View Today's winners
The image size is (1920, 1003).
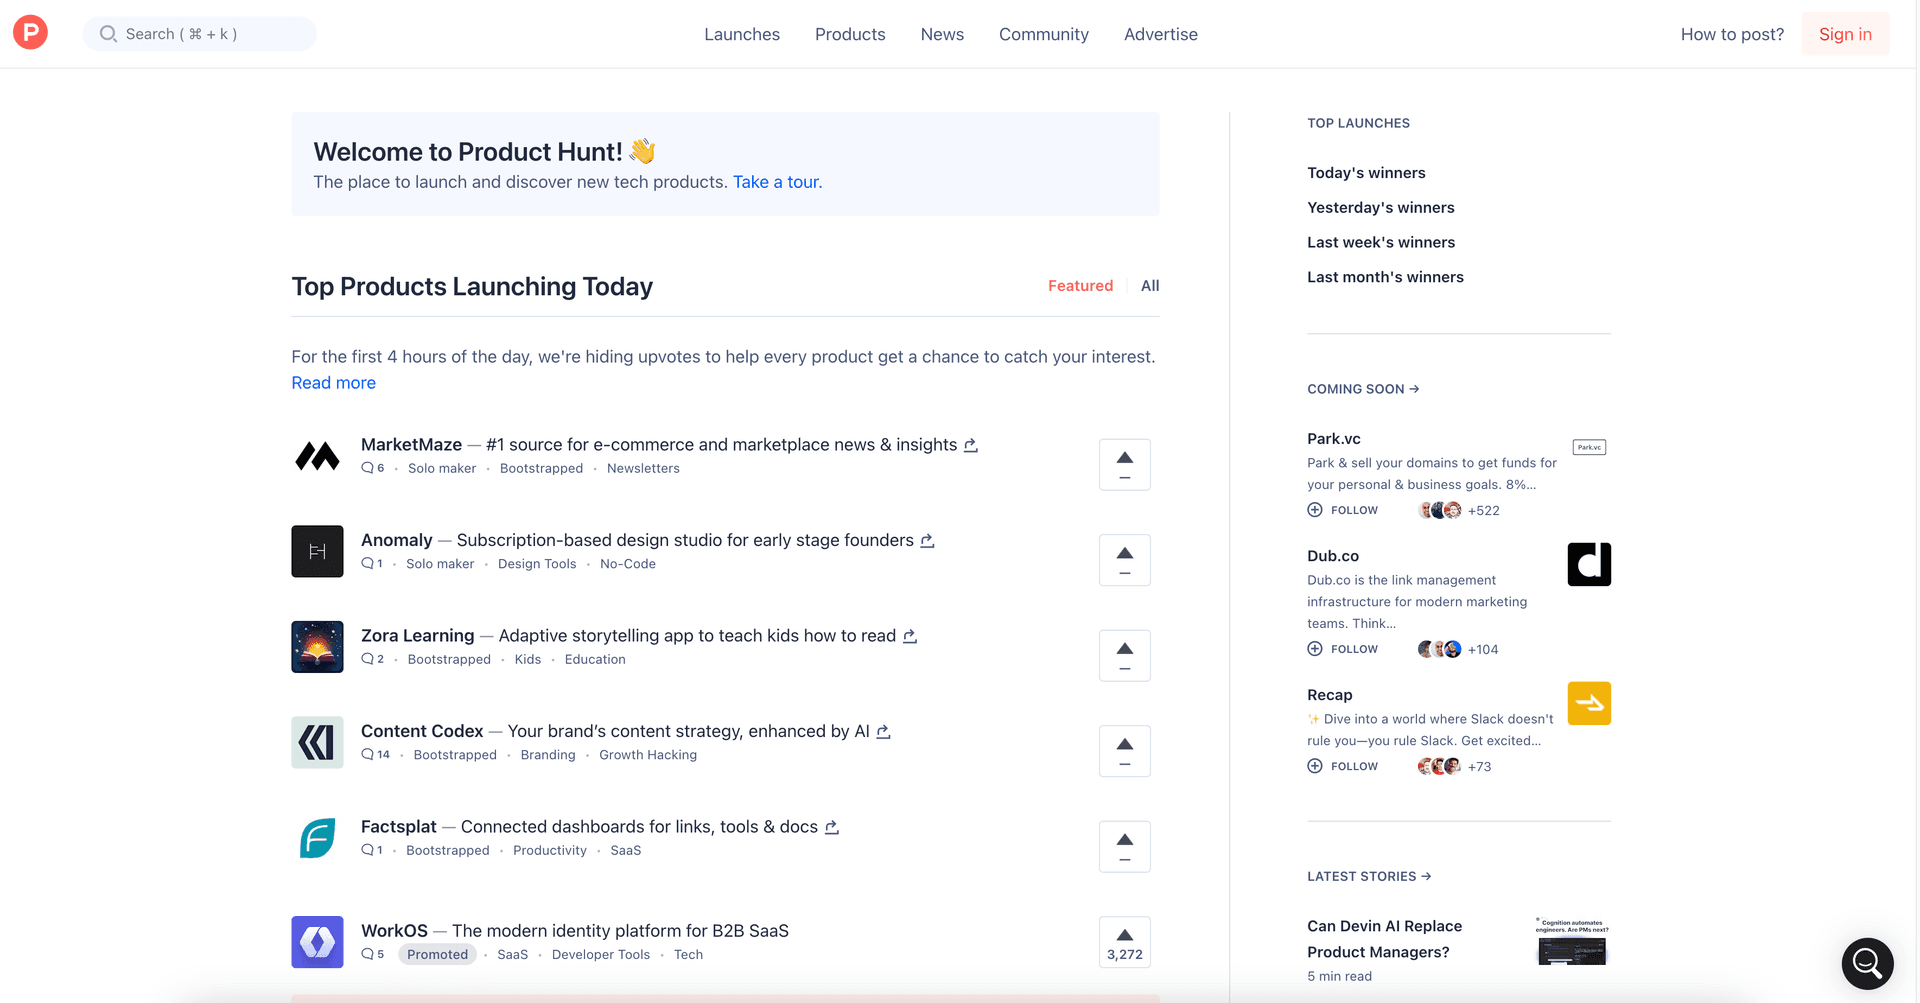[x=1366, y=173]
